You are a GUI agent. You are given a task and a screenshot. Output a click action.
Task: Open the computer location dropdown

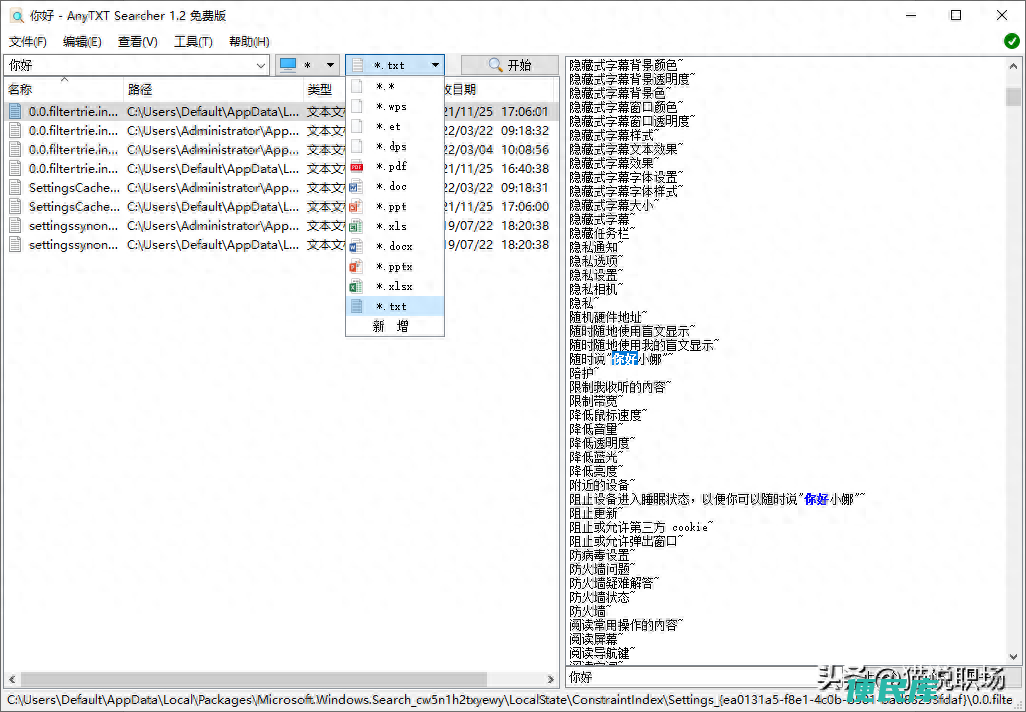307,65
